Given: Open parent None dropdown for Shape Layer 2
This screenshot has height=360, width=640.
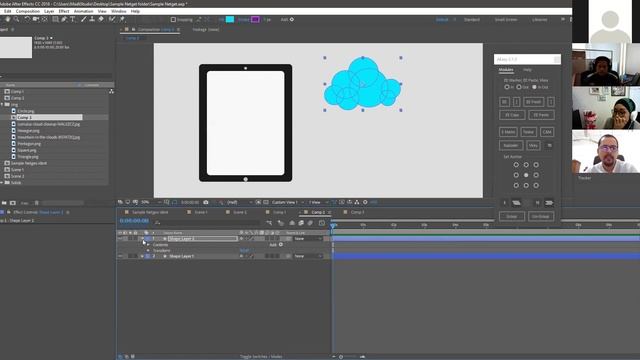Looking at the screenshot, I should [x=308, y=239].
